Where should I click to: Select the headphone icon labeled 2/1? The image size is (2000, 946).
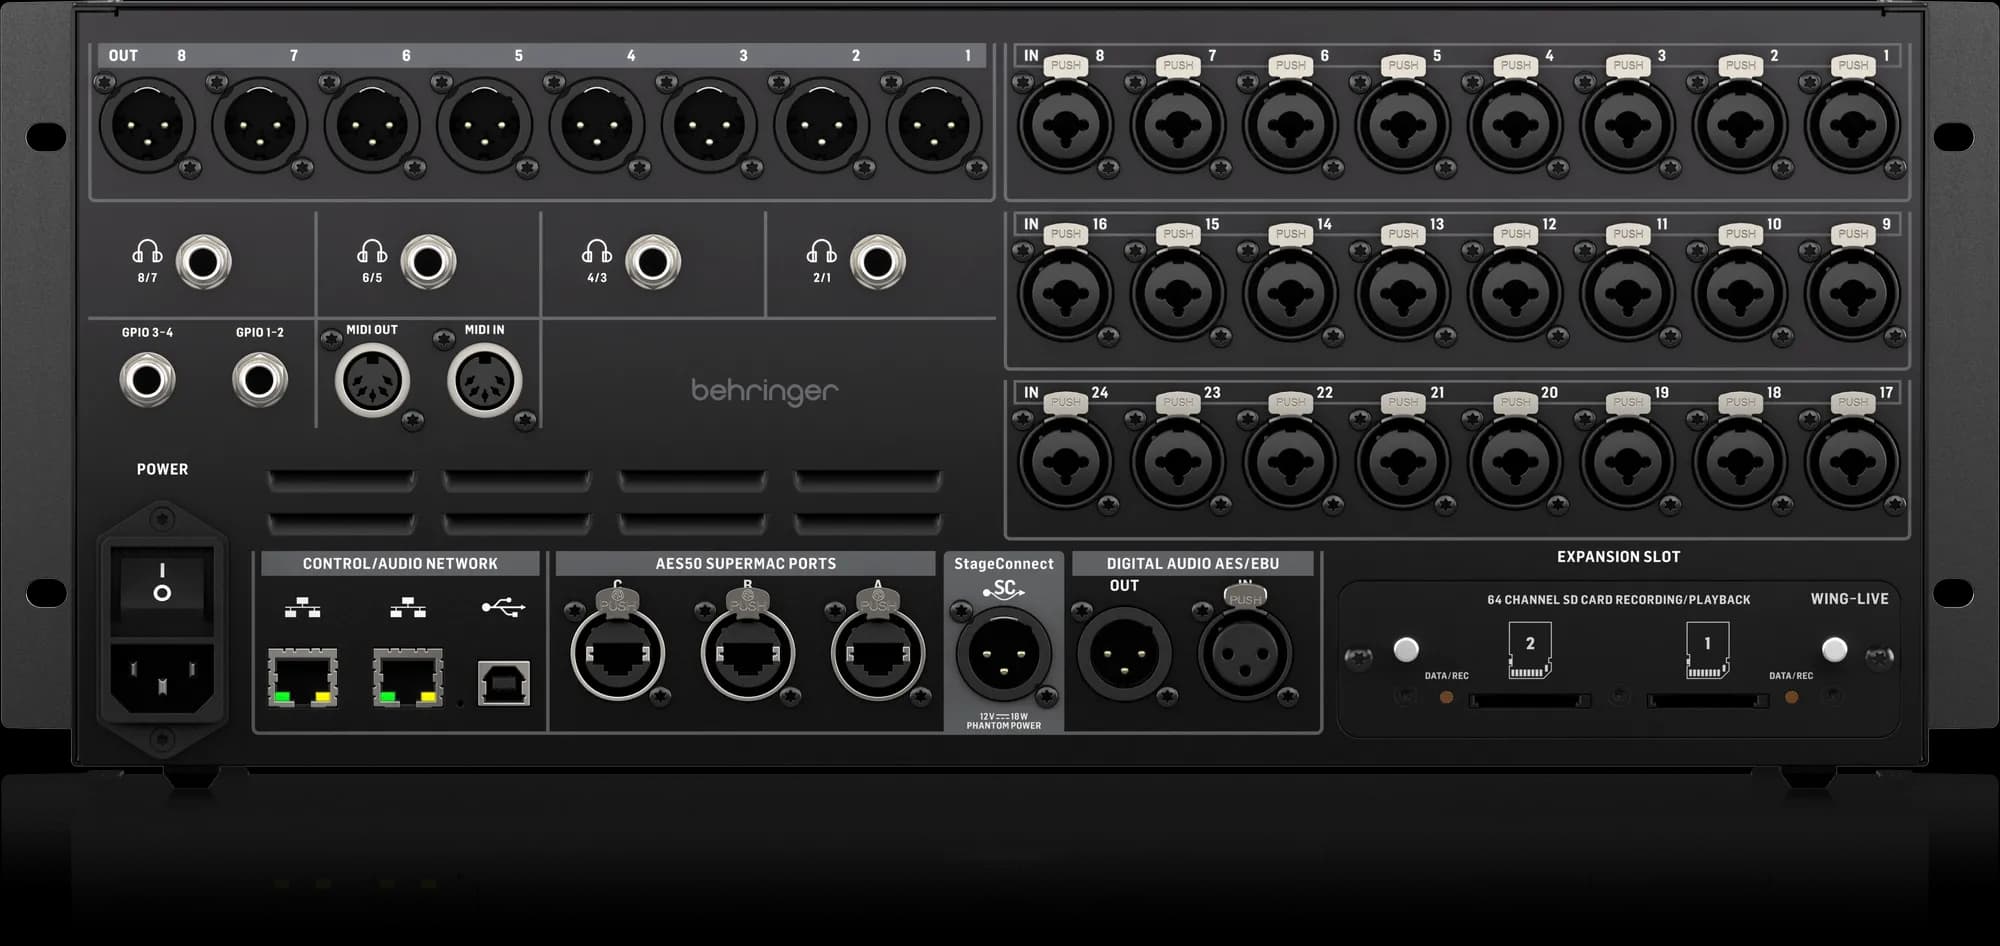coord(822,251)
